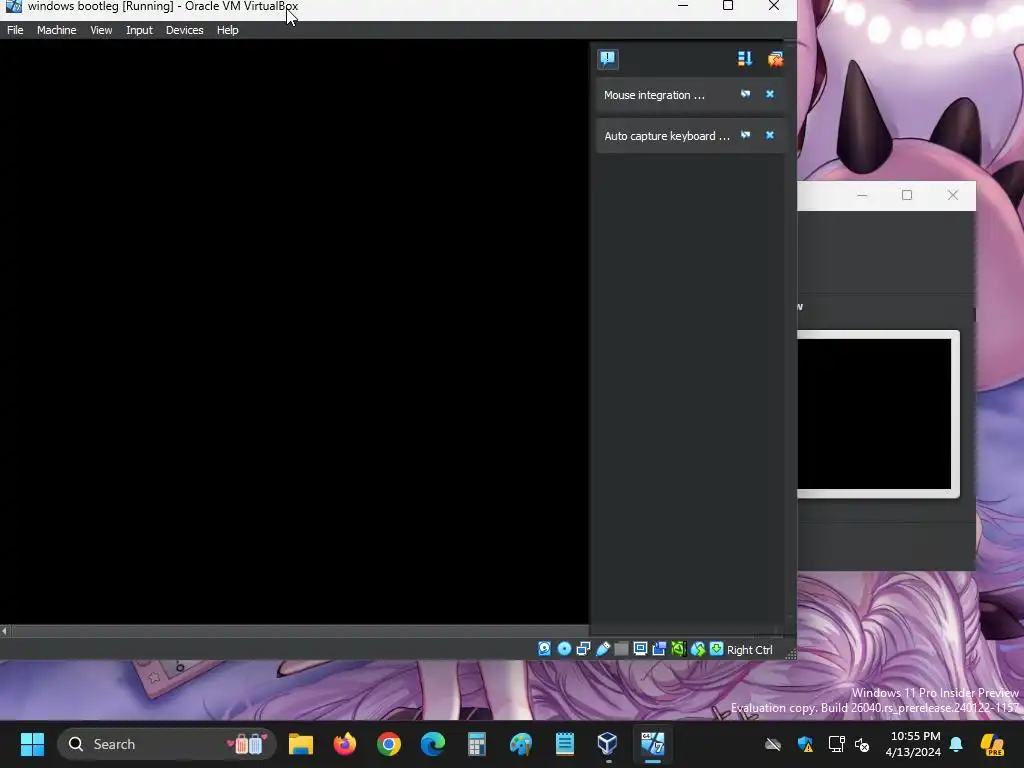The image size is (1024, 768).
Task: Open Notepad from the taskbar
Action: (x=564, y=744)
